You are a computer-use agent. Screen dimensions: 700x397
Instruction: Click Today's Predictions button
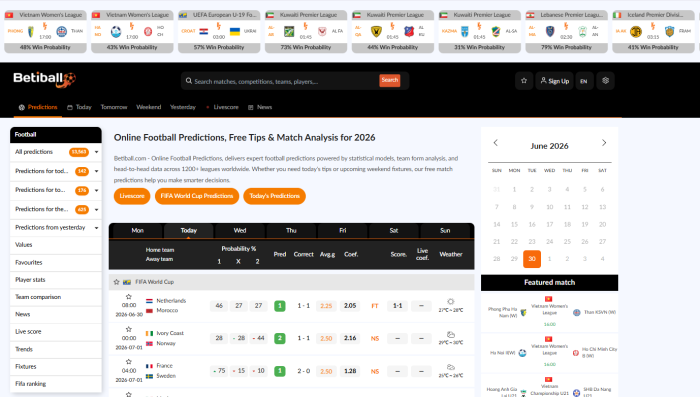(275, 196)
